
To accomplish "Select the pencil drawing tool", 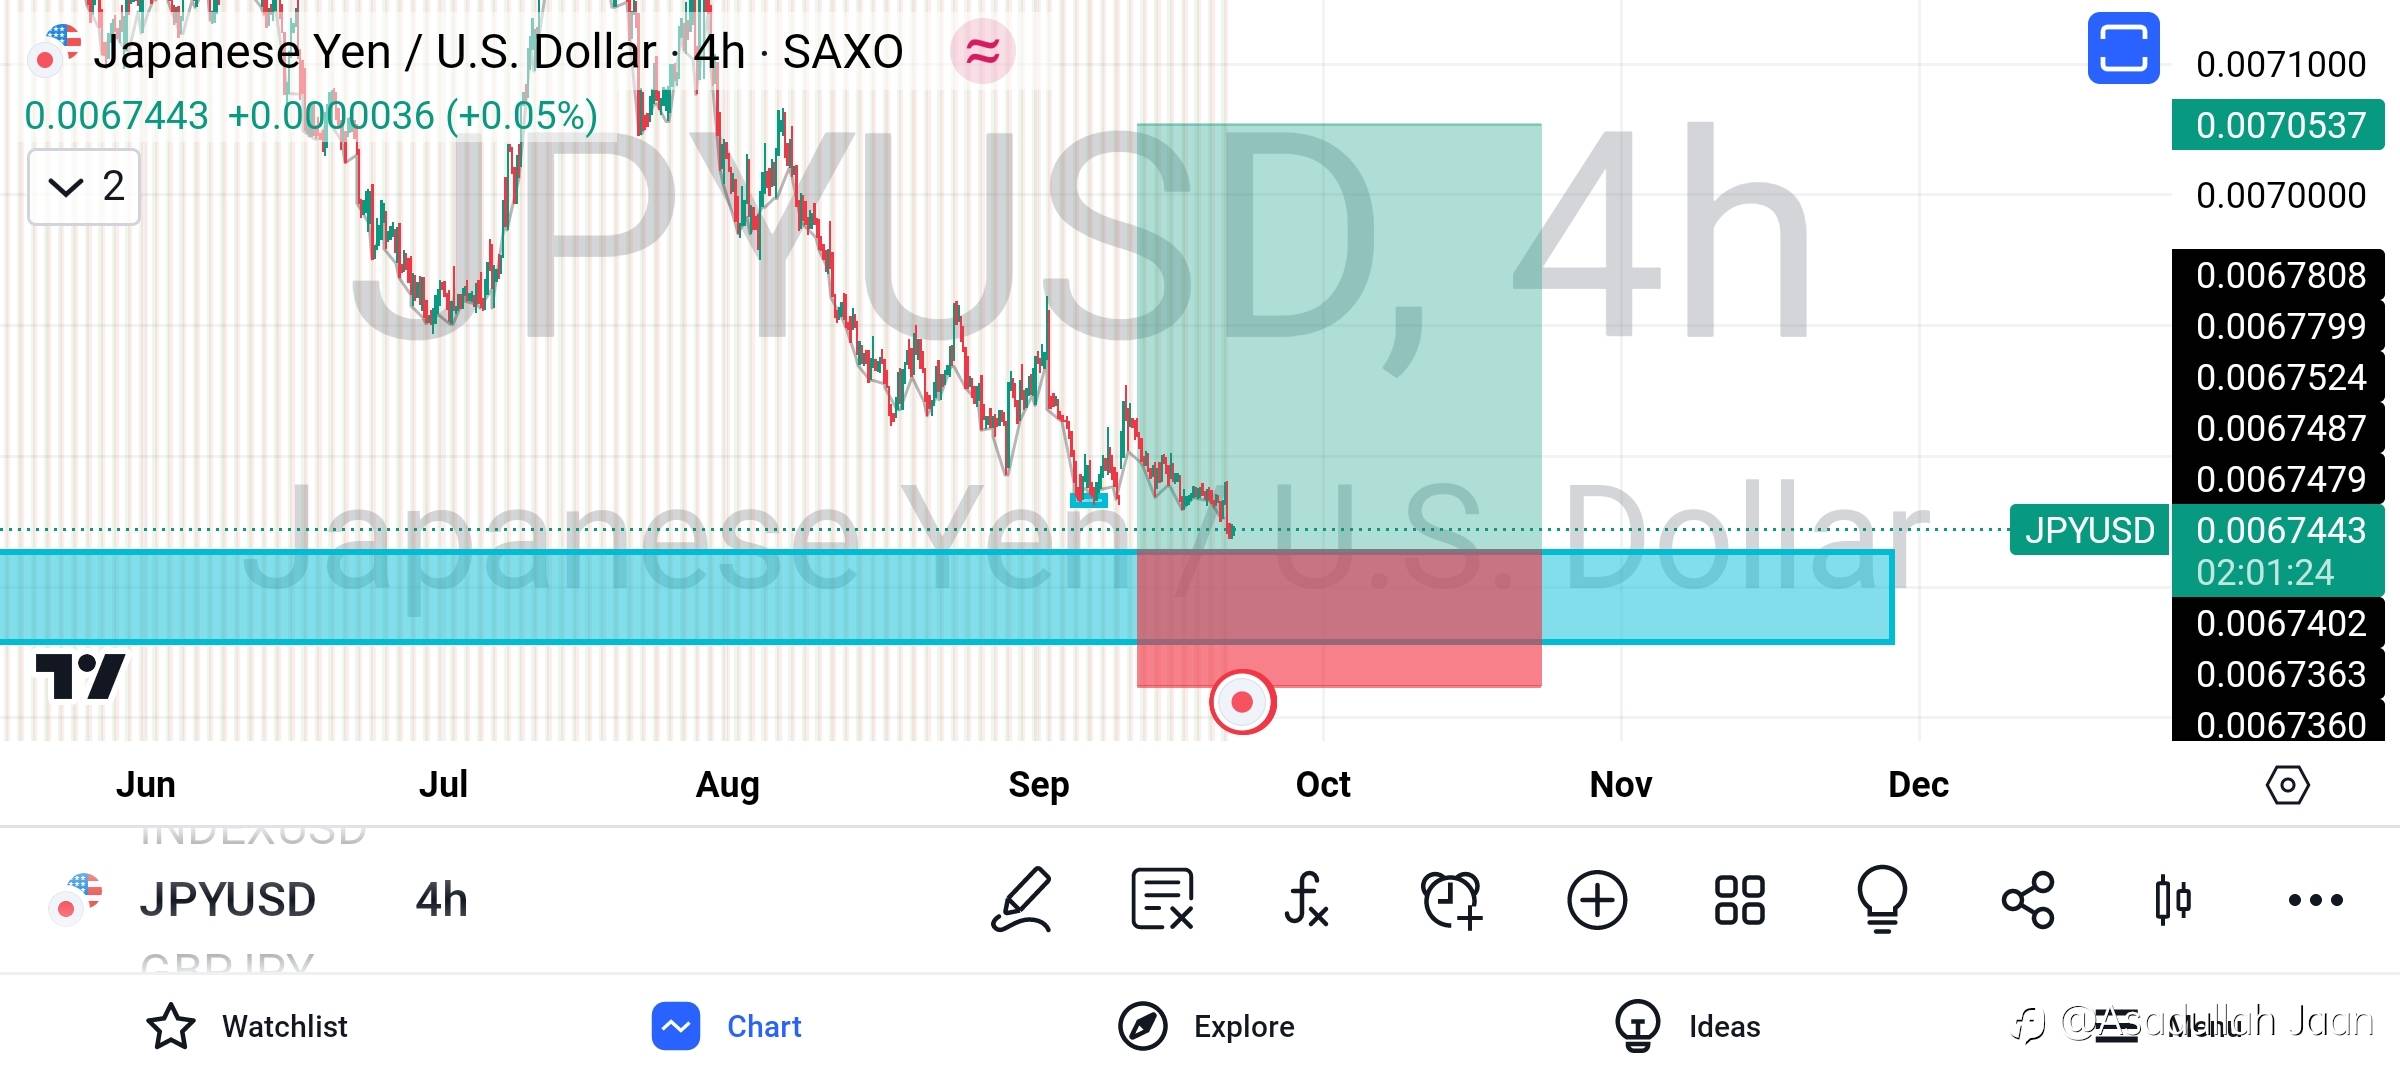I will click(1021, 900).
